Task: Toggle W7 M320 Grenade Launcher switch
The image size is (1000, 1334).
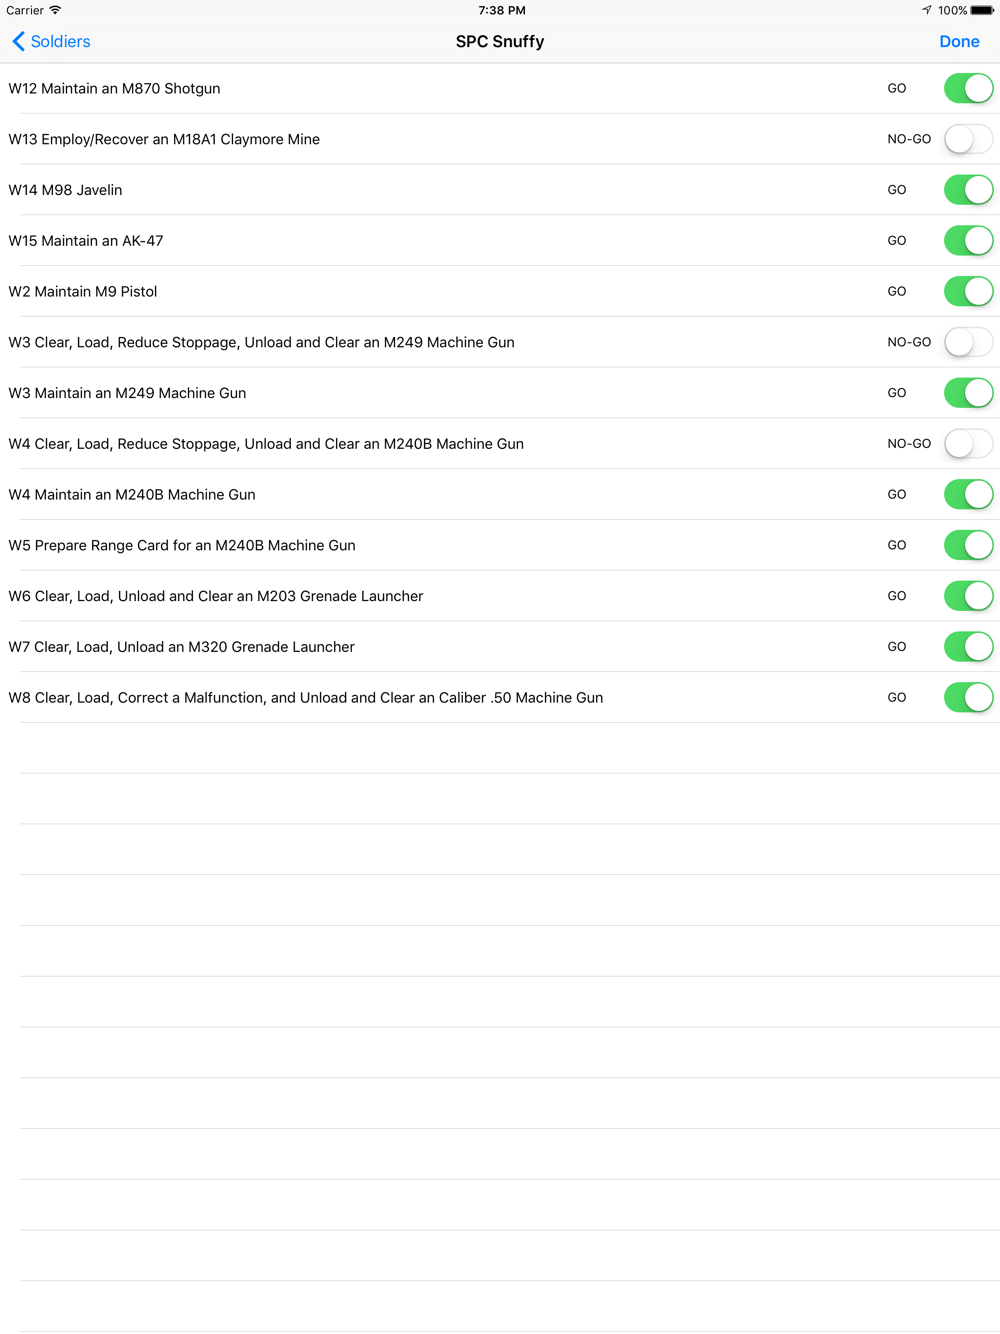Action: pyautogui.click(x=968, y=646)
